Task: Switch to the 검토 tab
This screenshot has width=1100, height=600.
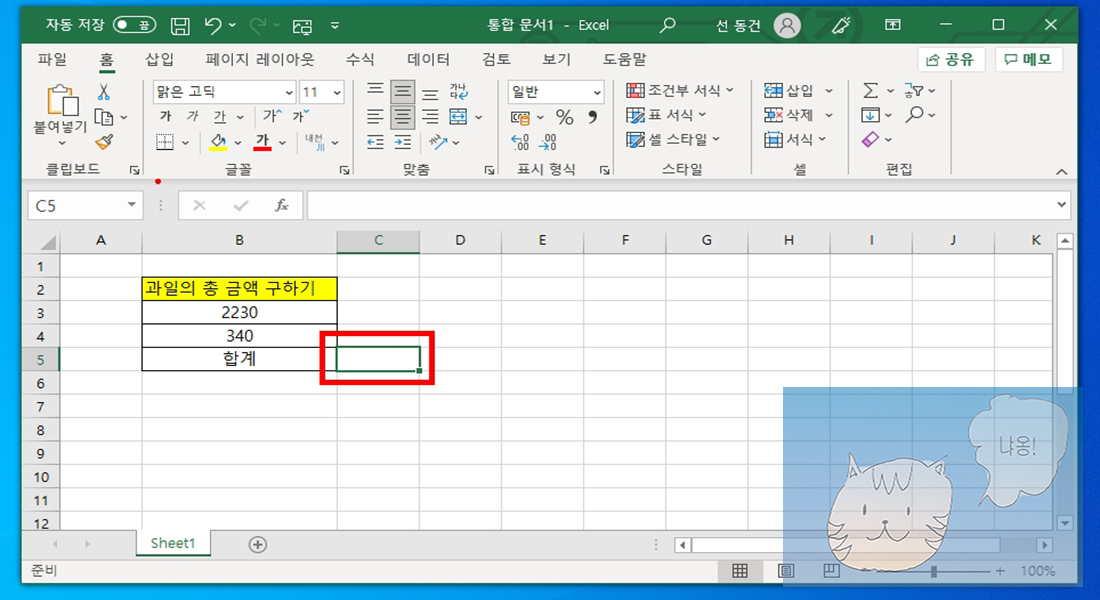Action: pos(496,60)
